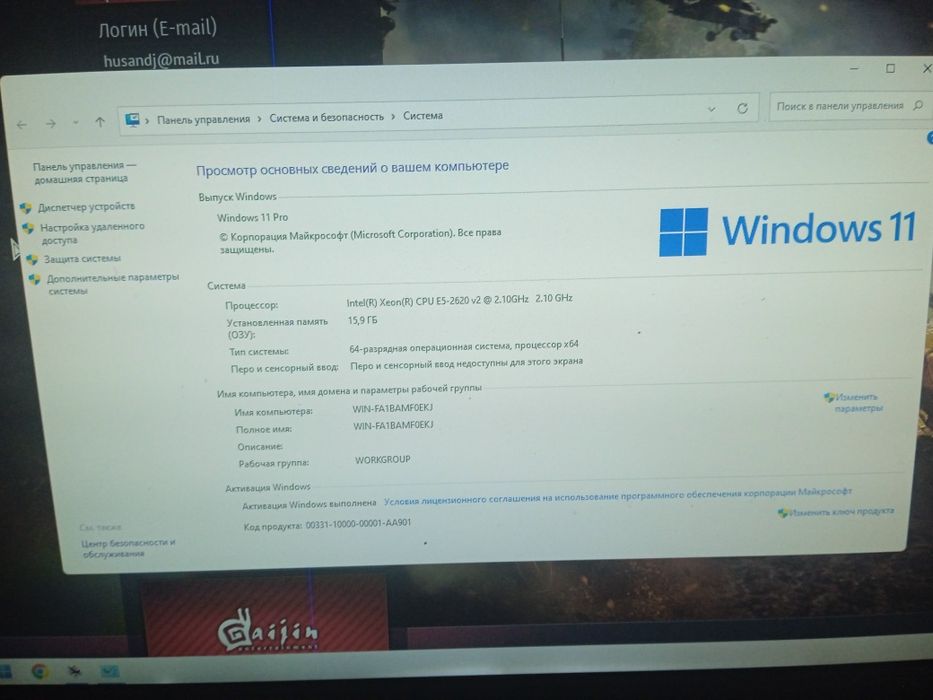Image resolution: width=933 pixels, height=700 pixels.
Task: Go forward using the forward arrow
Action: pyautogui.click(x=51, y=124)
